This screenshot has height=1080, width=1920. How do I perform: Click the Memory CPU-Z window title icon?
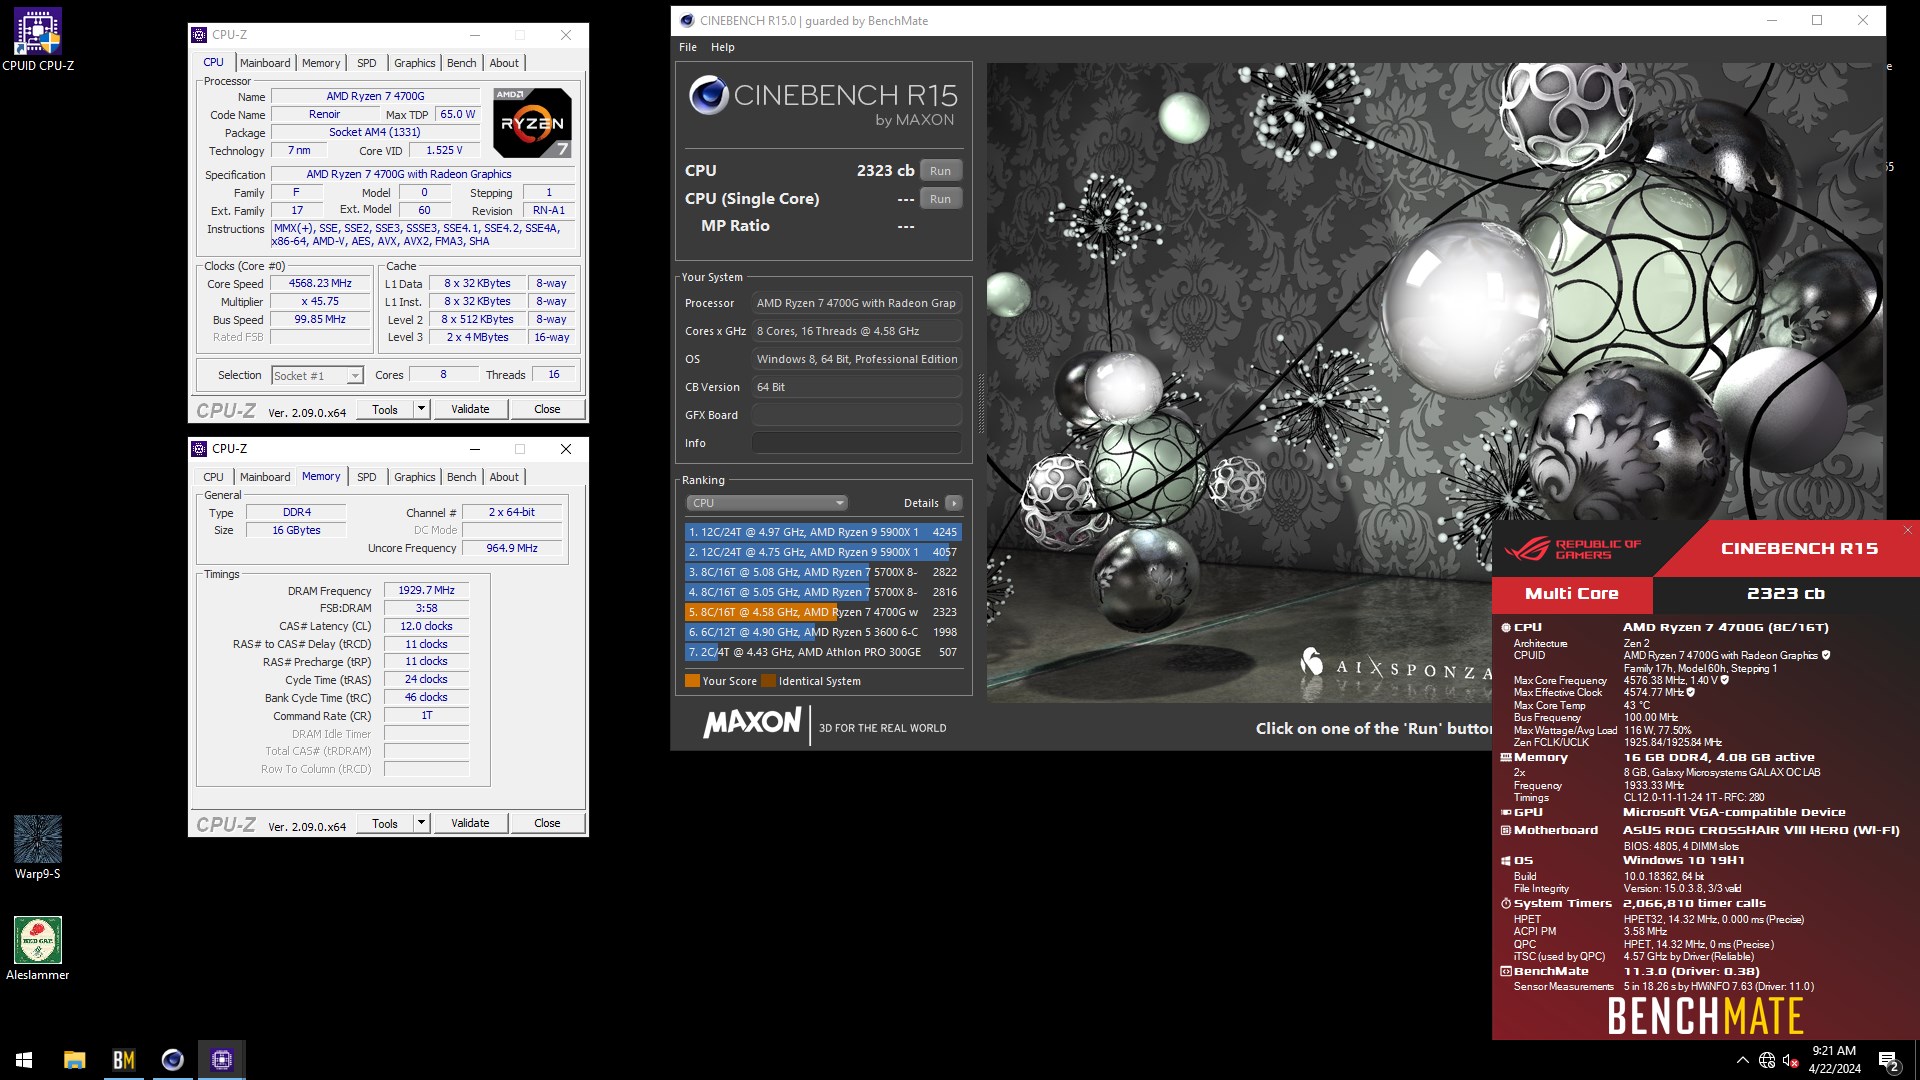tap(199, 449)
